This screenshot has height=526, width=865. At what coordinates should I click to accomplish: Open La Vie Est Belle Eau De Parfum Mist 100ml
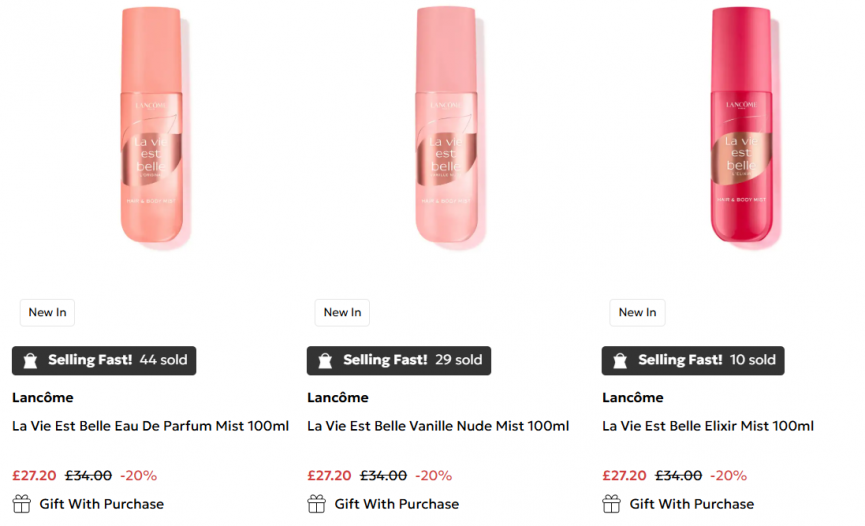click(x=150, y=426)
